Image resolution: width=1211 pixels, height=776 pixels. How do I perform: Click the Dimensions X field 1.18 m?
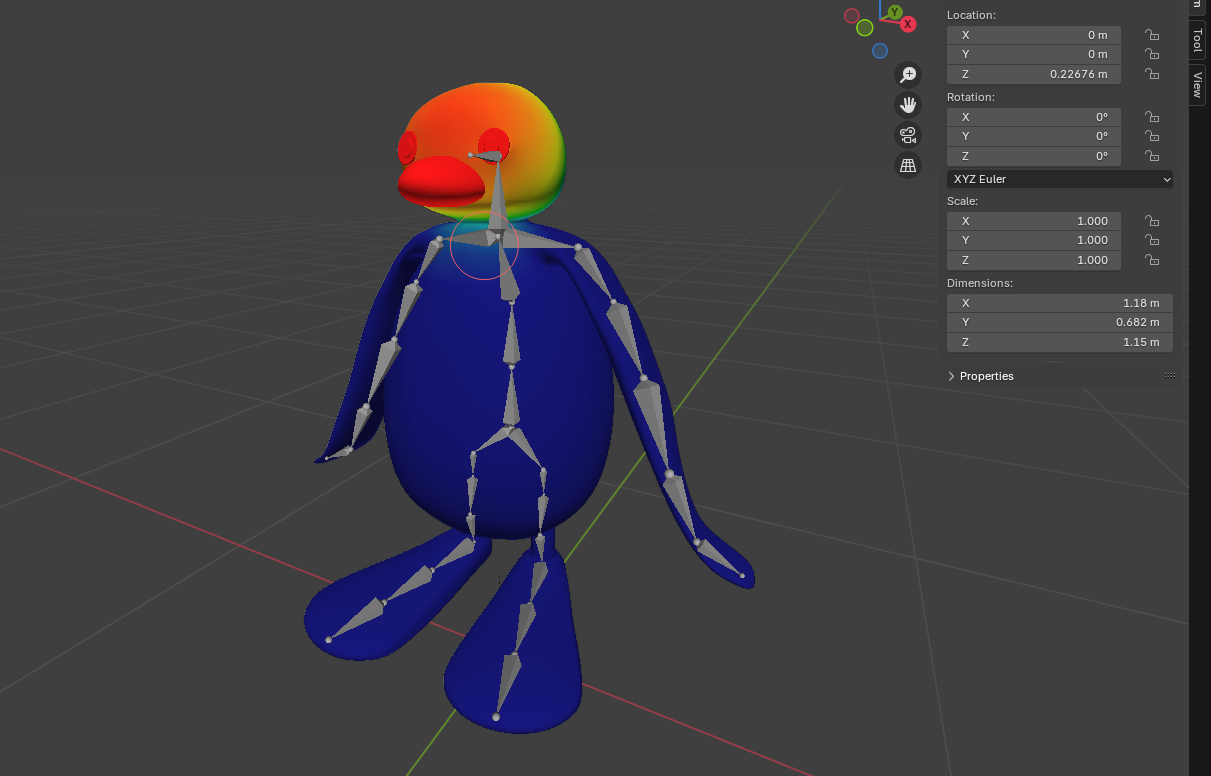coord(1060,303)
